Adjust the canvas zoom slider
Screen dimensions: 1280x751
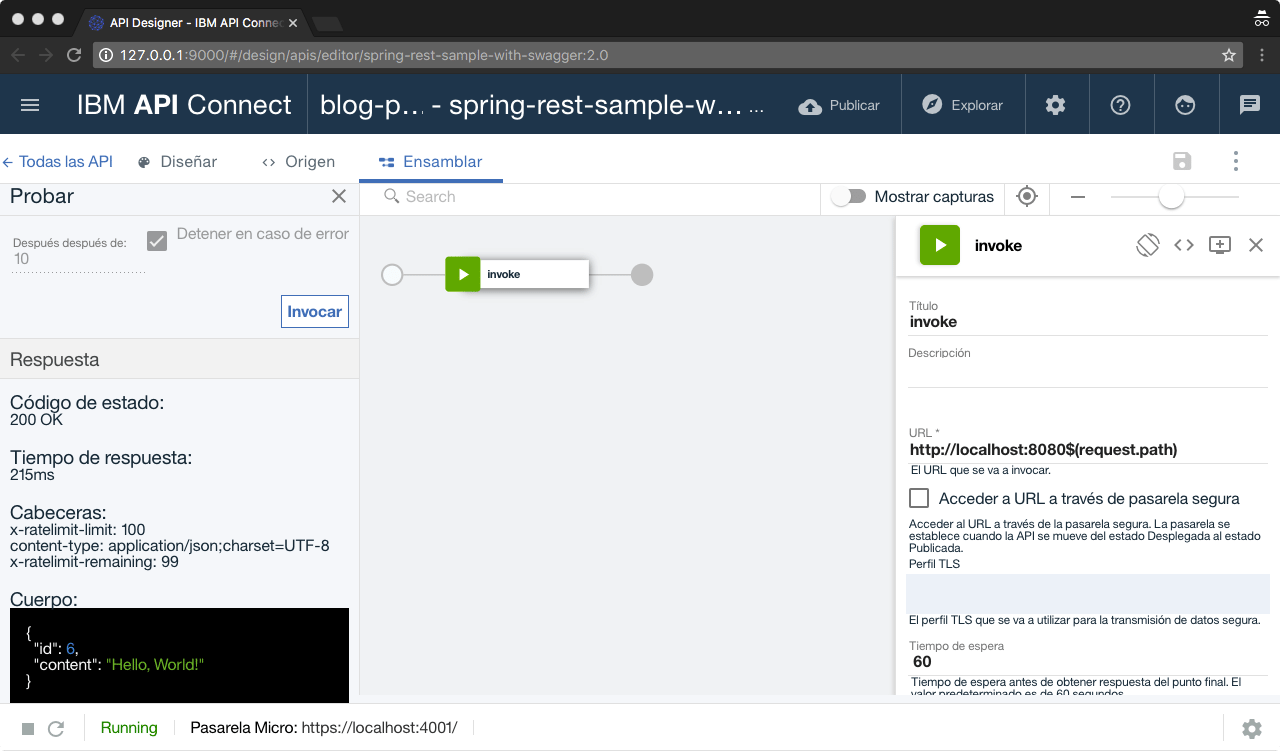point(1171,198)
